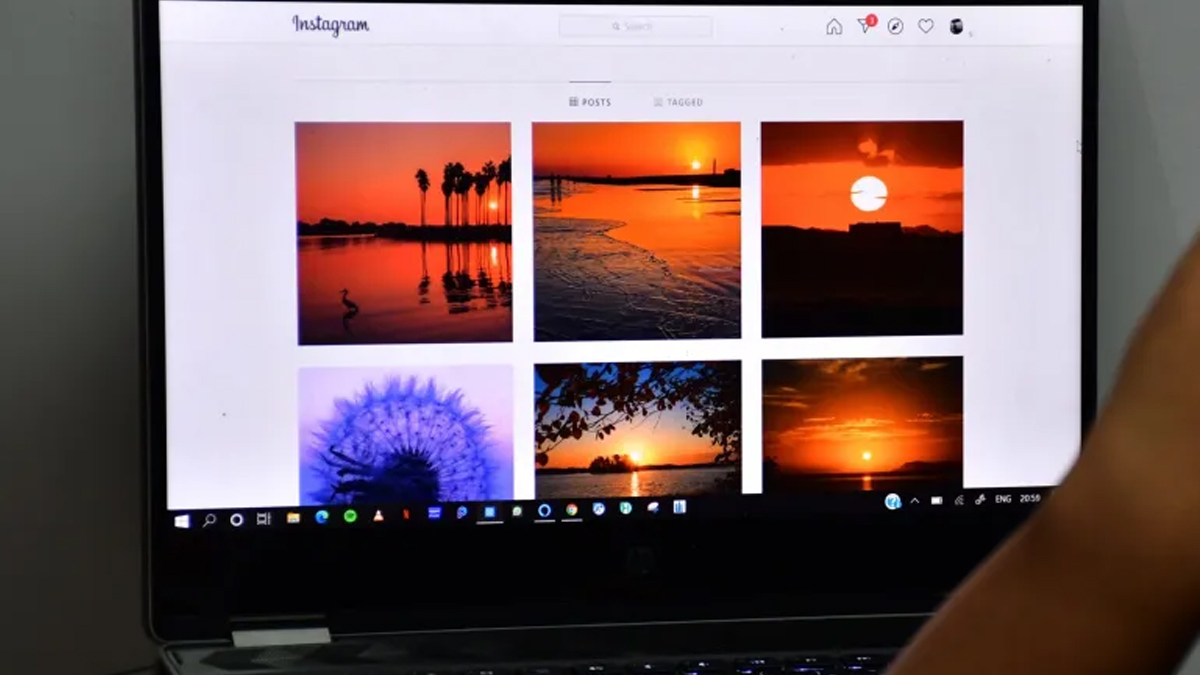Open Cortana from the taskbar
The width and height of the screenshot is (1200, 675).
(237, 520)
